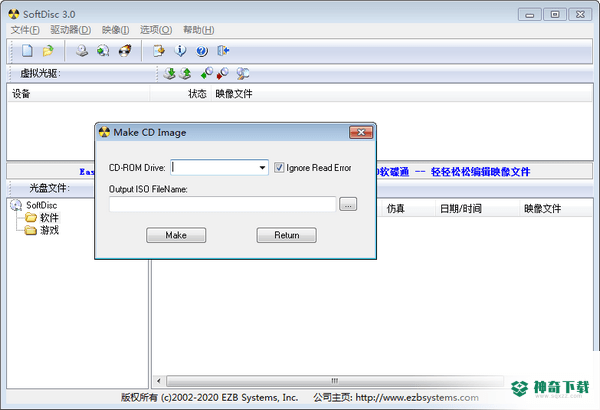600x410 pixels.
Task: Select the 软件 folder in the tree
Action: click(49, 218)
